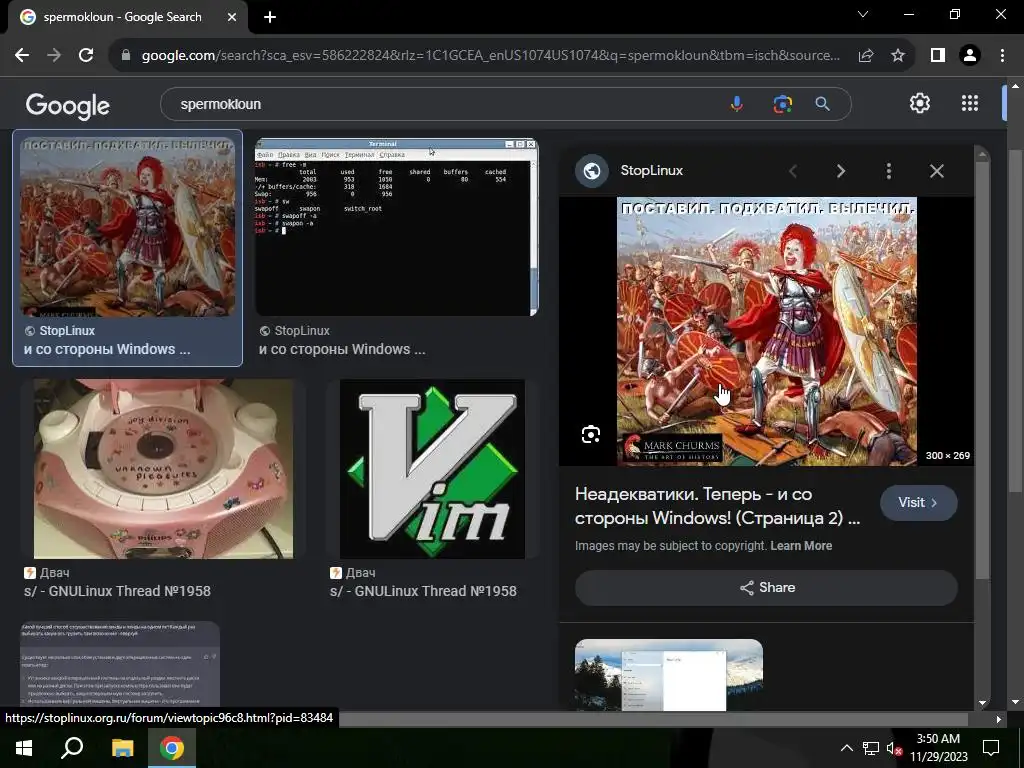The width and height of the screenshot is (1024, 768).
Task: Click the Google logo
Action: [67, 105]
